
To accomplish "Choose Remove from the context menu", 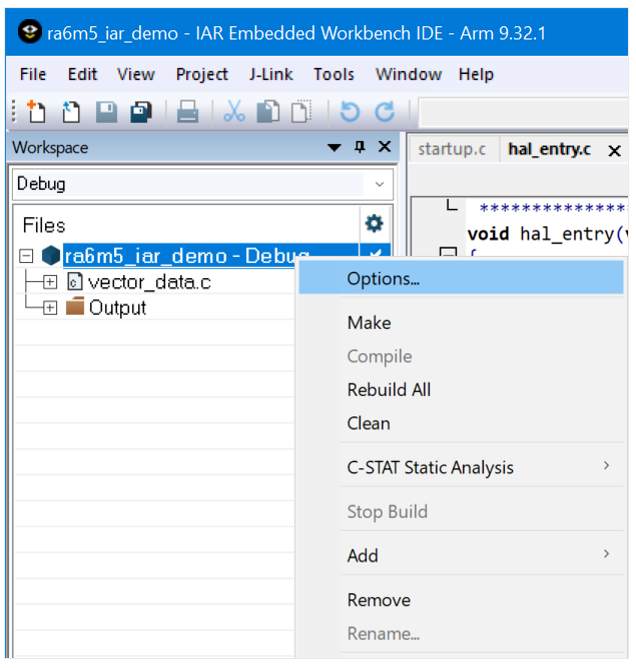I will pyautogui.click(x=461, y=600).
